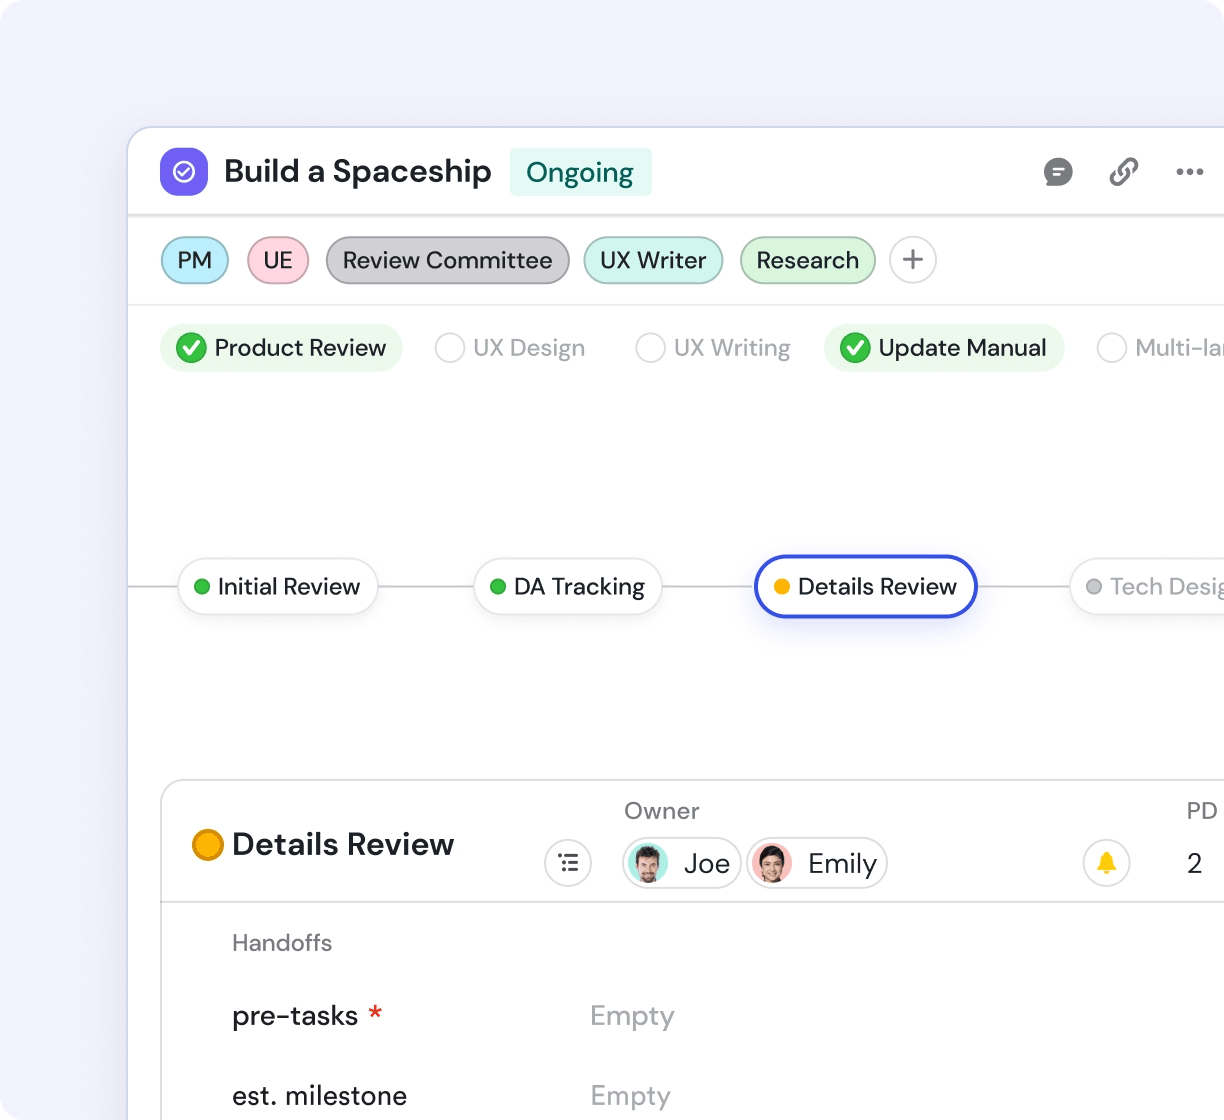Open the list icon beside Details Review
Screen dimensions: 1224x1120
pyautogui.click(x=568, y=863)
